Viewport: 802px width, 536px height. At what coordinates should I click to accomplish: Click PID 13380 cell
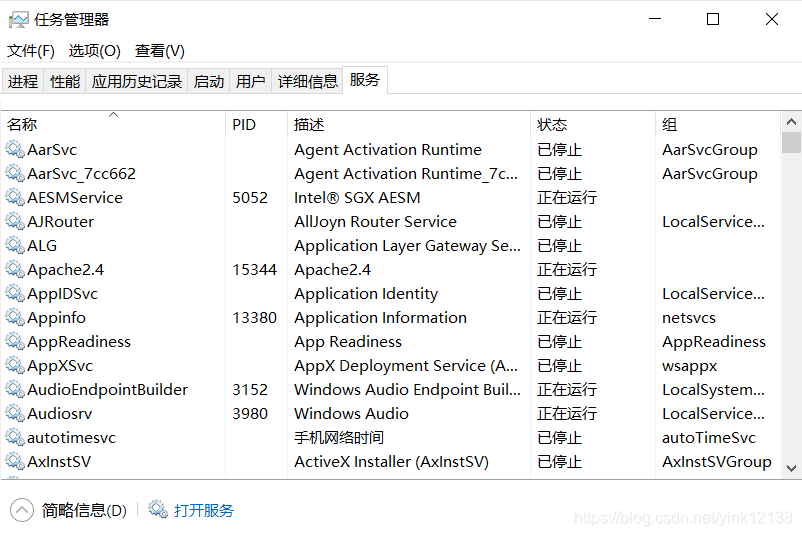(x=254, y=318)
